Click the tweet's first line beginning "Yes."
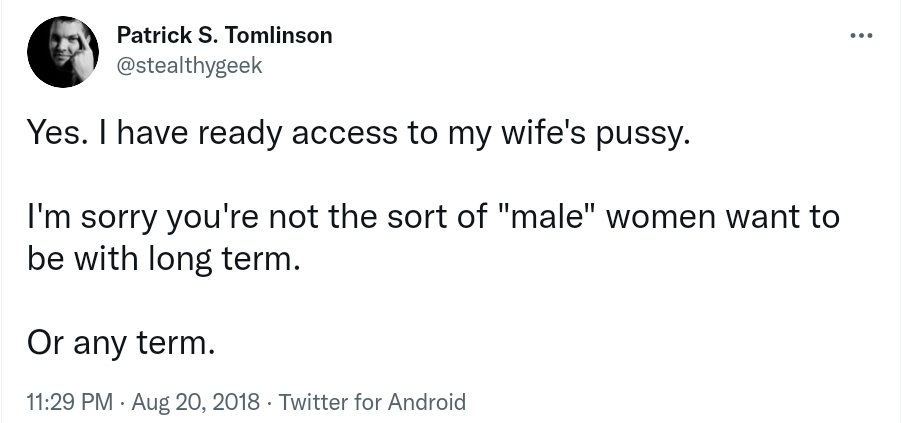 [x=358, y=134]
